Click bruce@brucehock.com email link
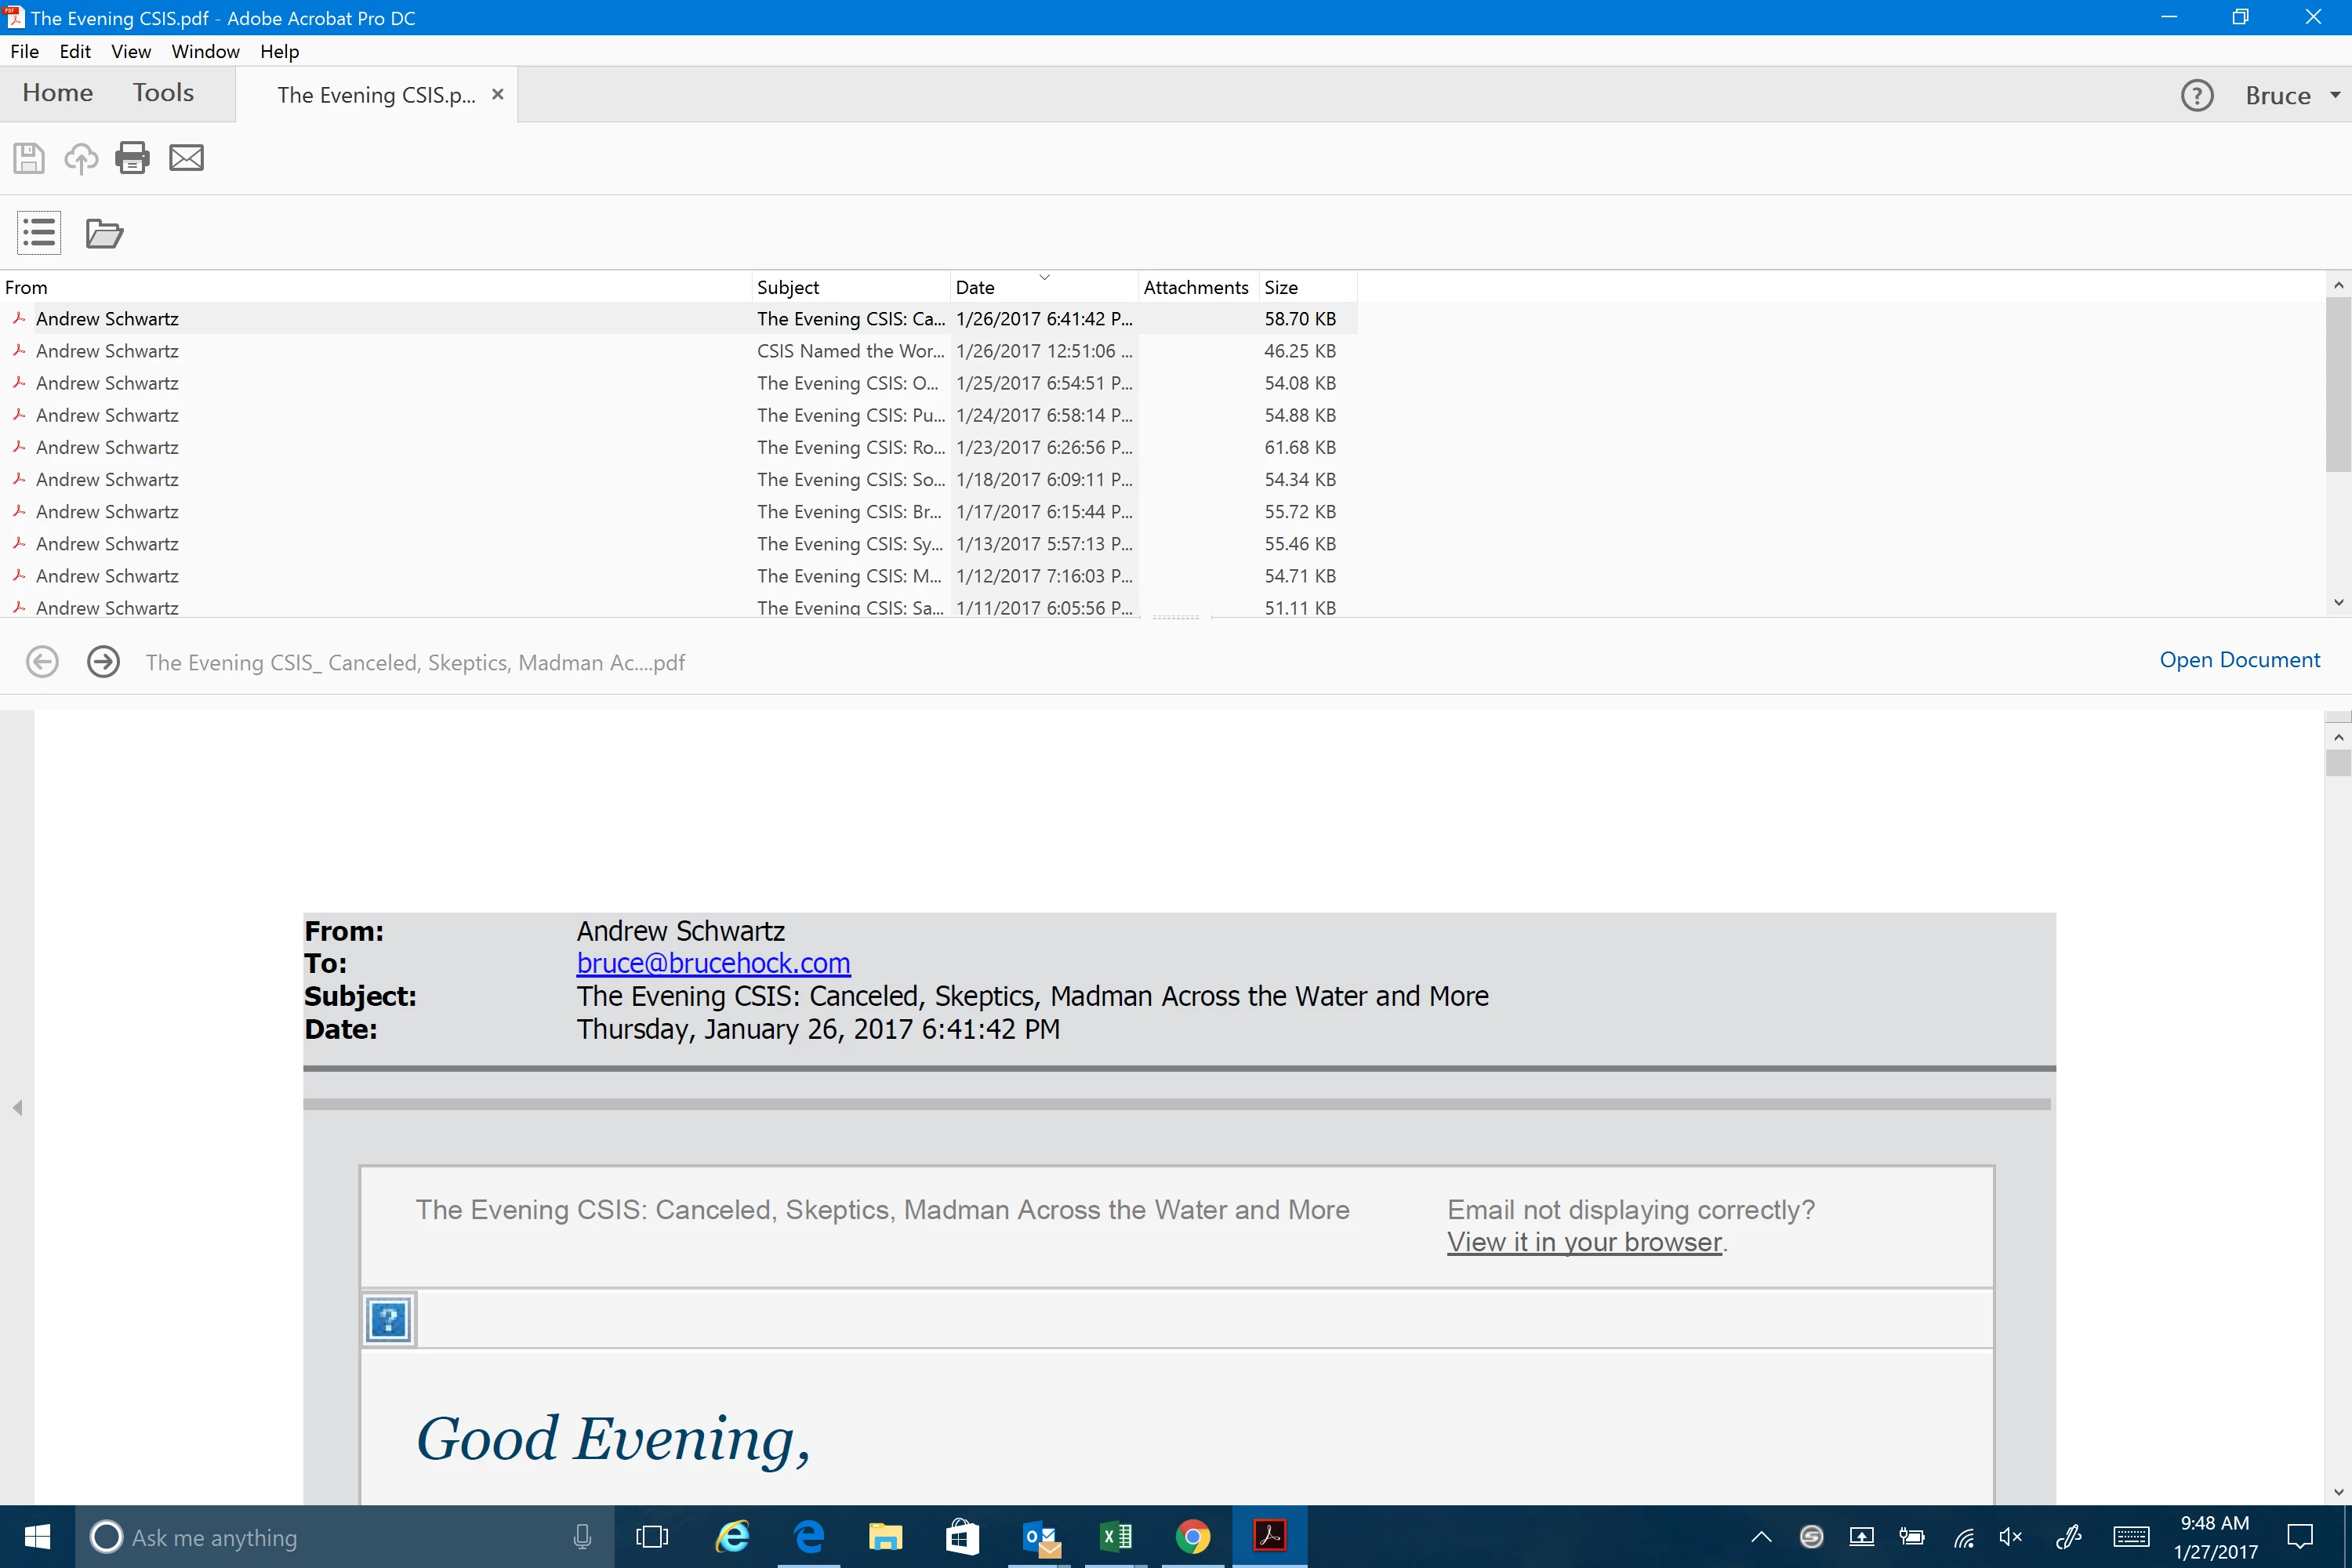Image resolution: width=2352 pixels, height=1568 pixels. (x=713, y=963)
